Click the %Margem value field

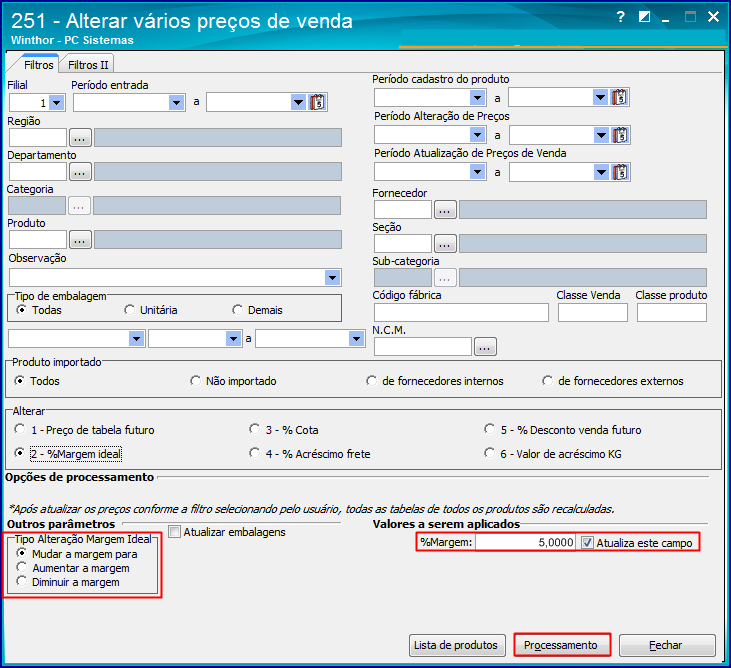[x=525, y=543]
